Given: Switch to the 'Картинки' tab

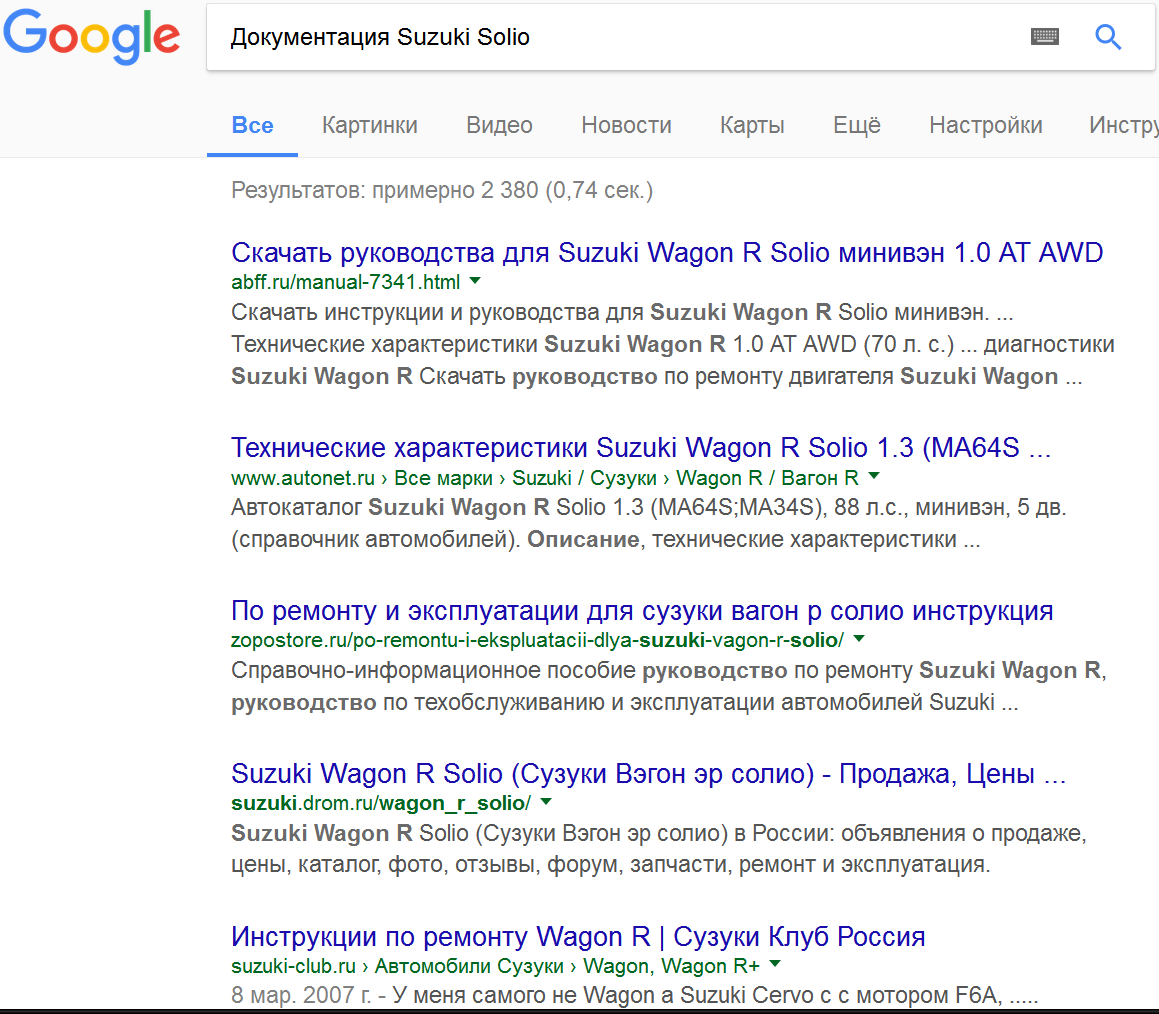Looking at the screenshot, I should point(370,125).
